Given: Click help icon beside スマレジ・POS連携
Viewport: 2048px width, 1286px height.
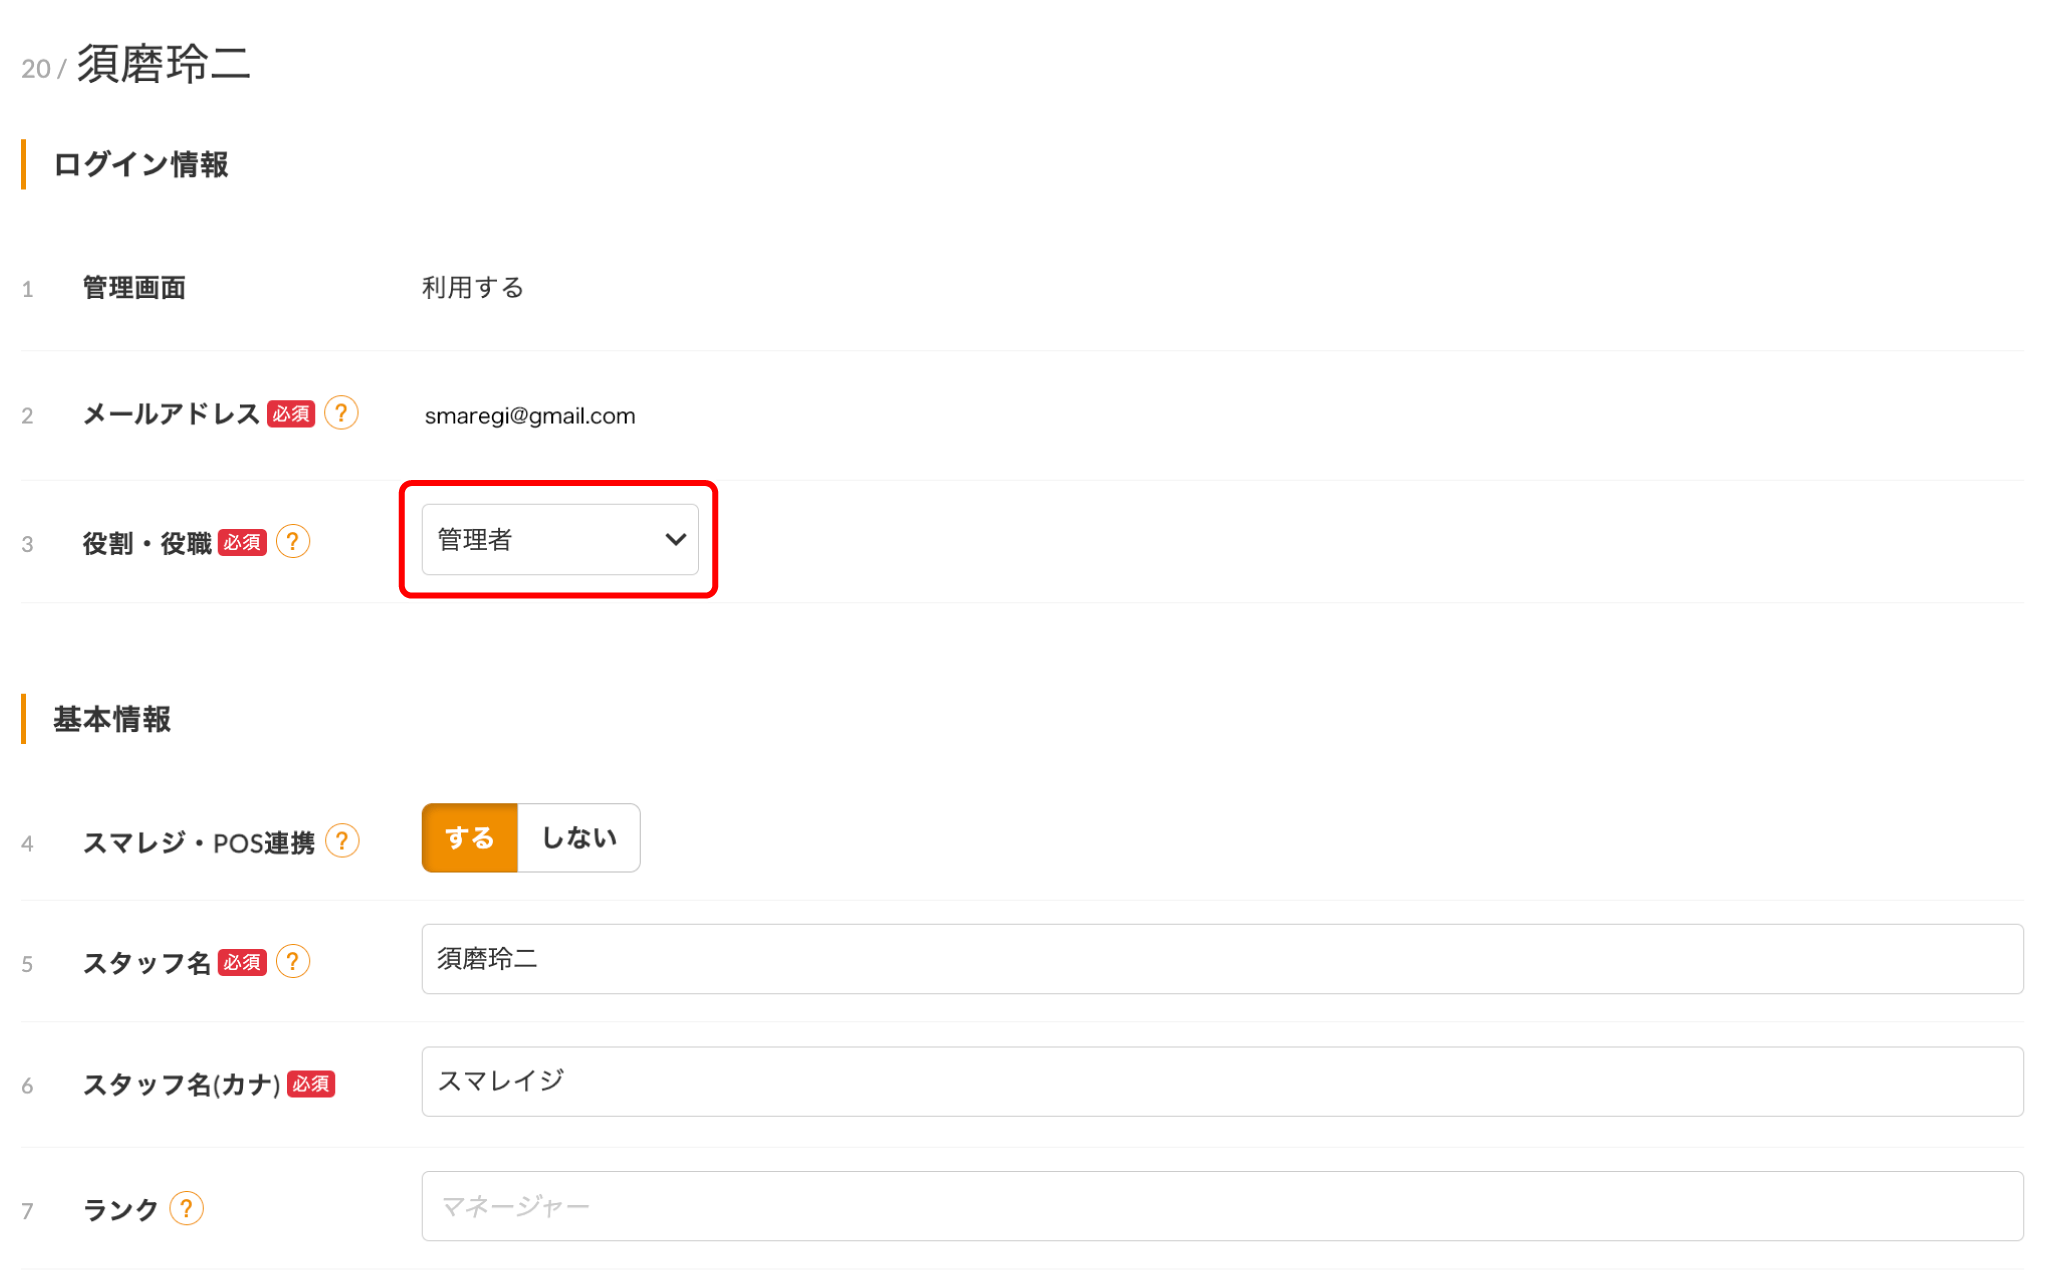Looking at the screenshot, I should coord(342,841).
